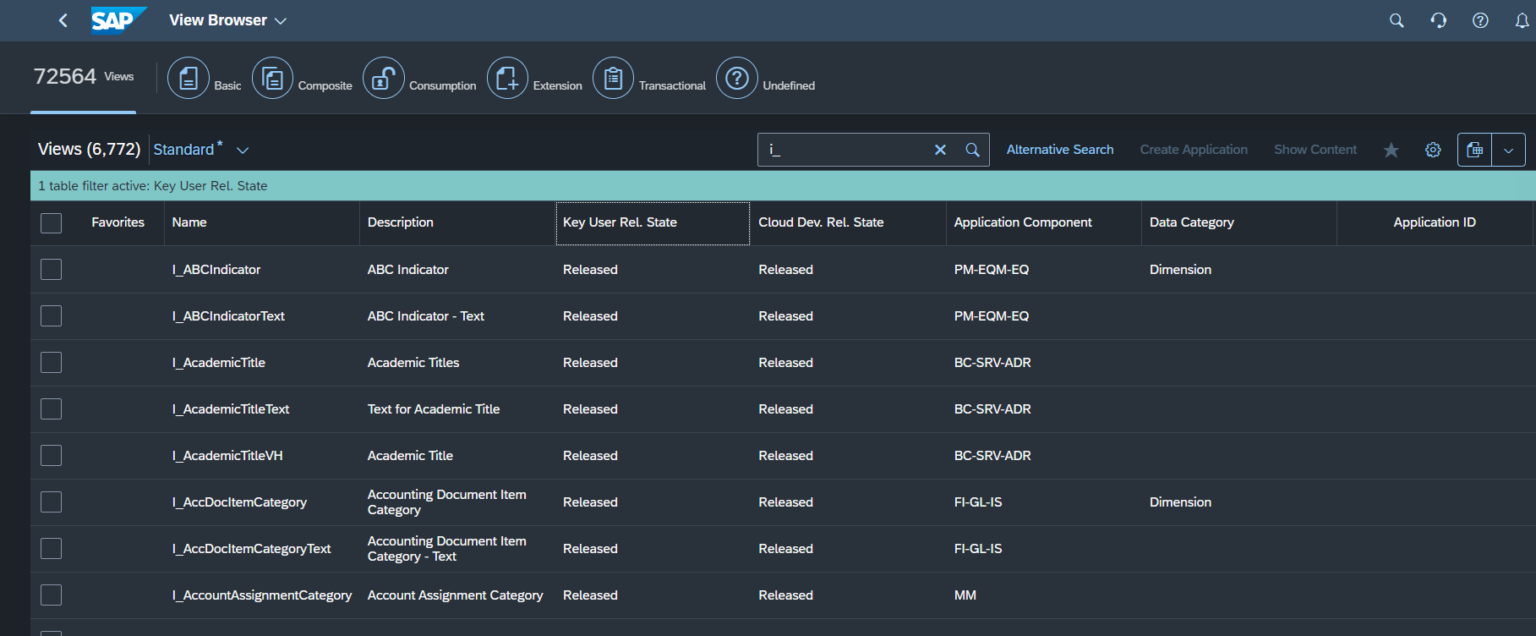Open the export spreadsheet icon
Screen dimensions: 1536x636
point(1473,149)
